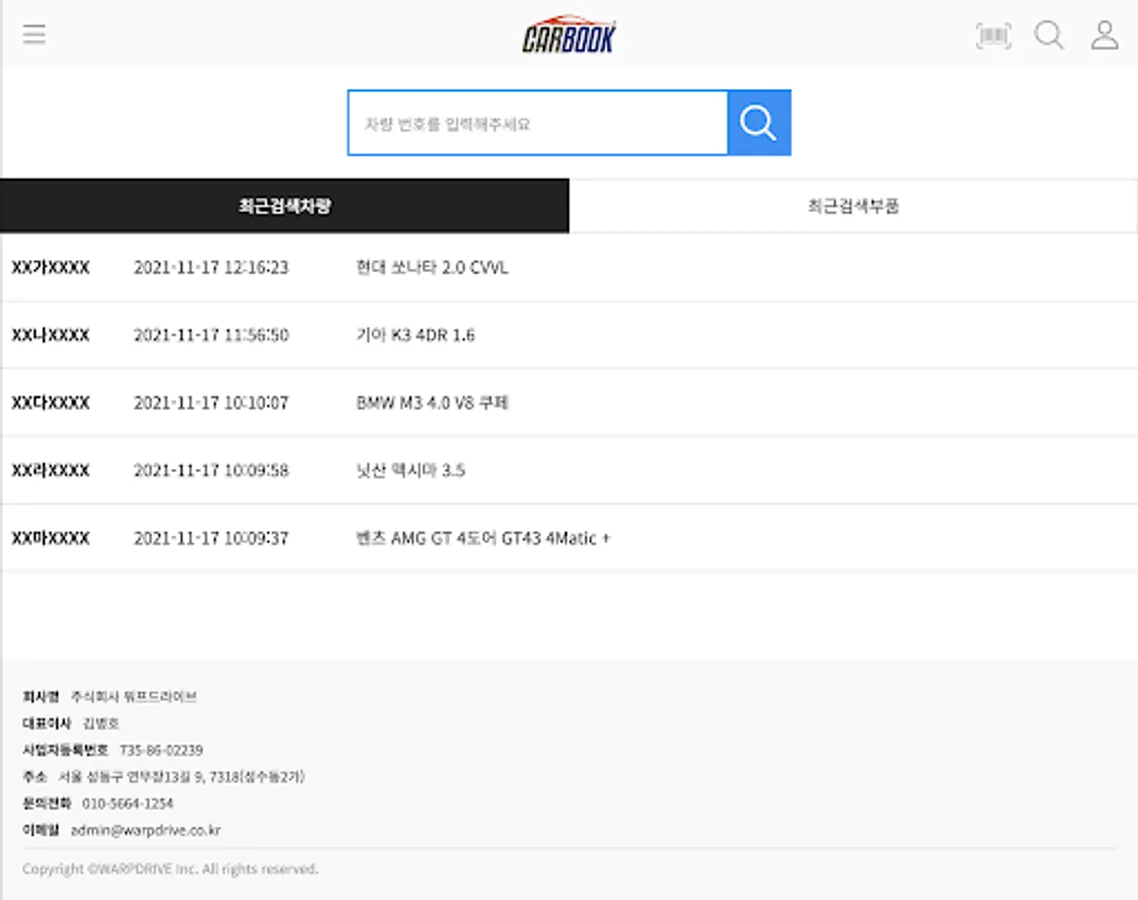
Task: Click 기아 K3 4DR 1.6 entry
Action: click(415, 335)
